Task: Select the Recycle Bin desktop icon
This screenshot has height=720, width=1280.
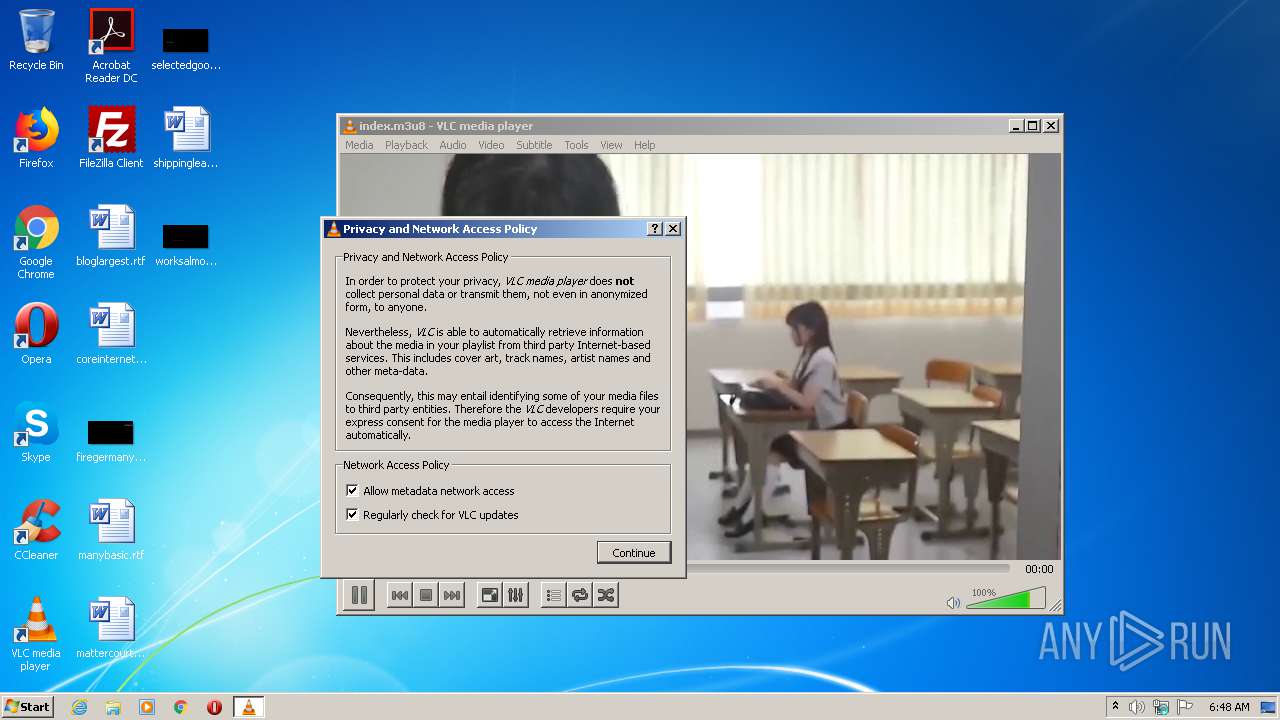Action: tap(36, 40)
